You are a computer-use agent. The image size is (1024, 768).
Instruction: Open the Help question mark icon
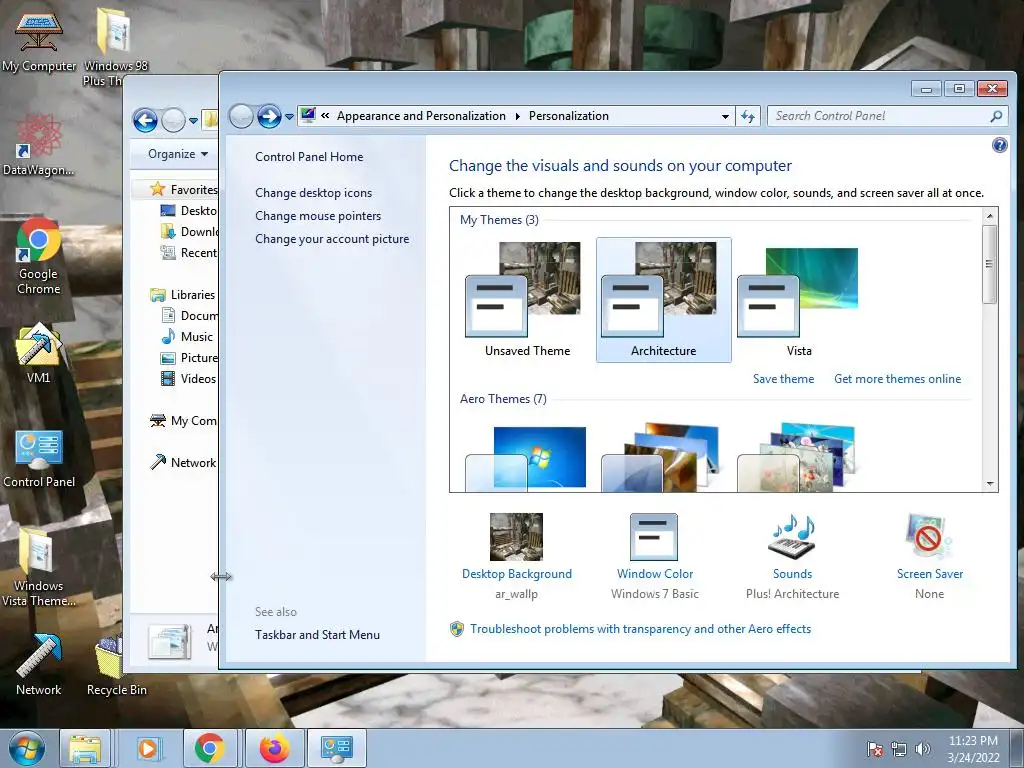pos(999,145)
